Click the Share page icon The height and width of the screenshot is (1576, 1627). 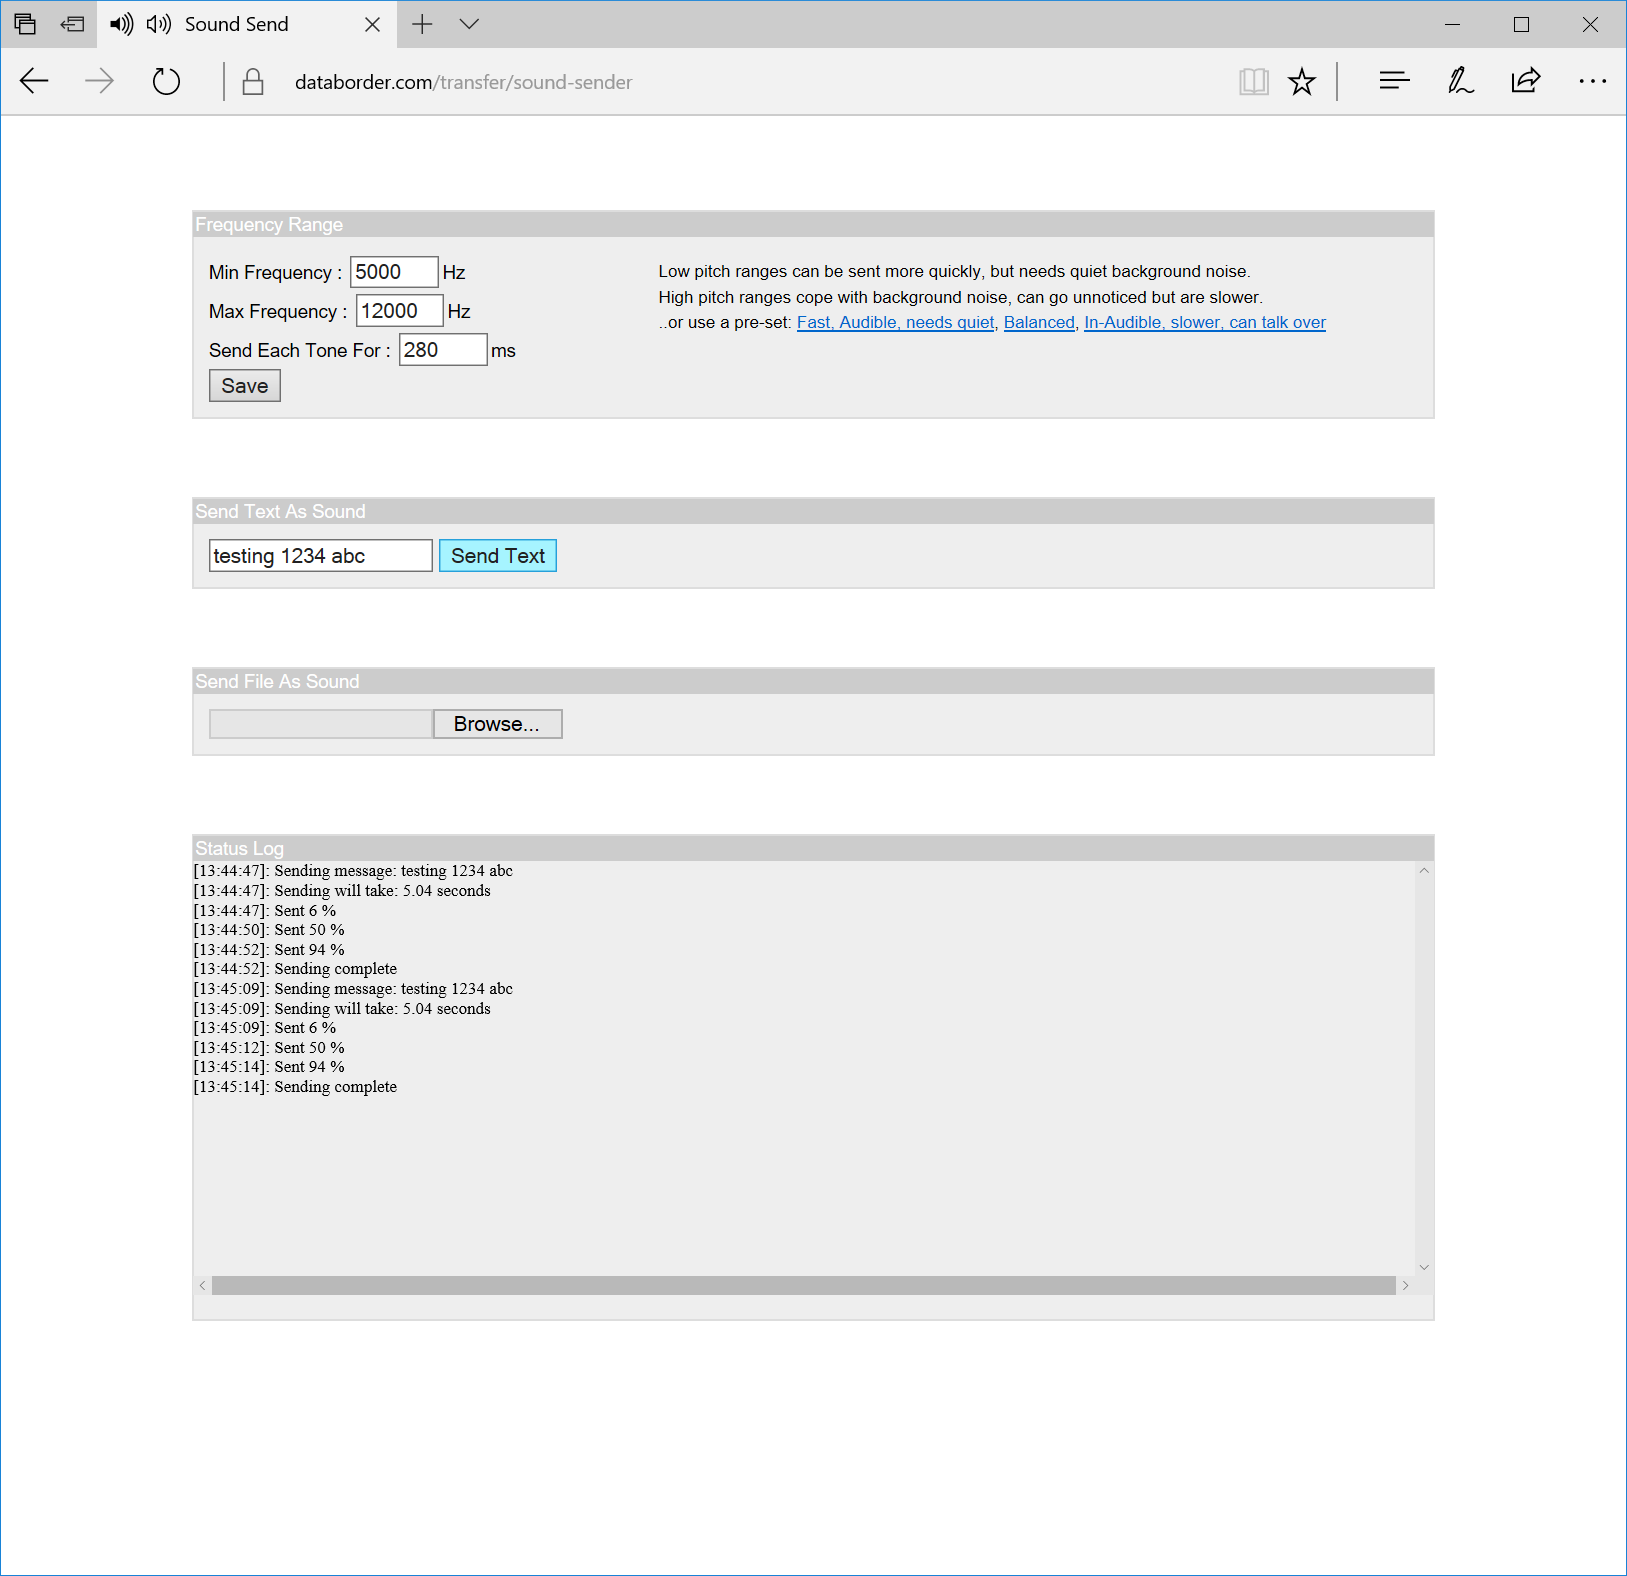(x=1525, y=81)
